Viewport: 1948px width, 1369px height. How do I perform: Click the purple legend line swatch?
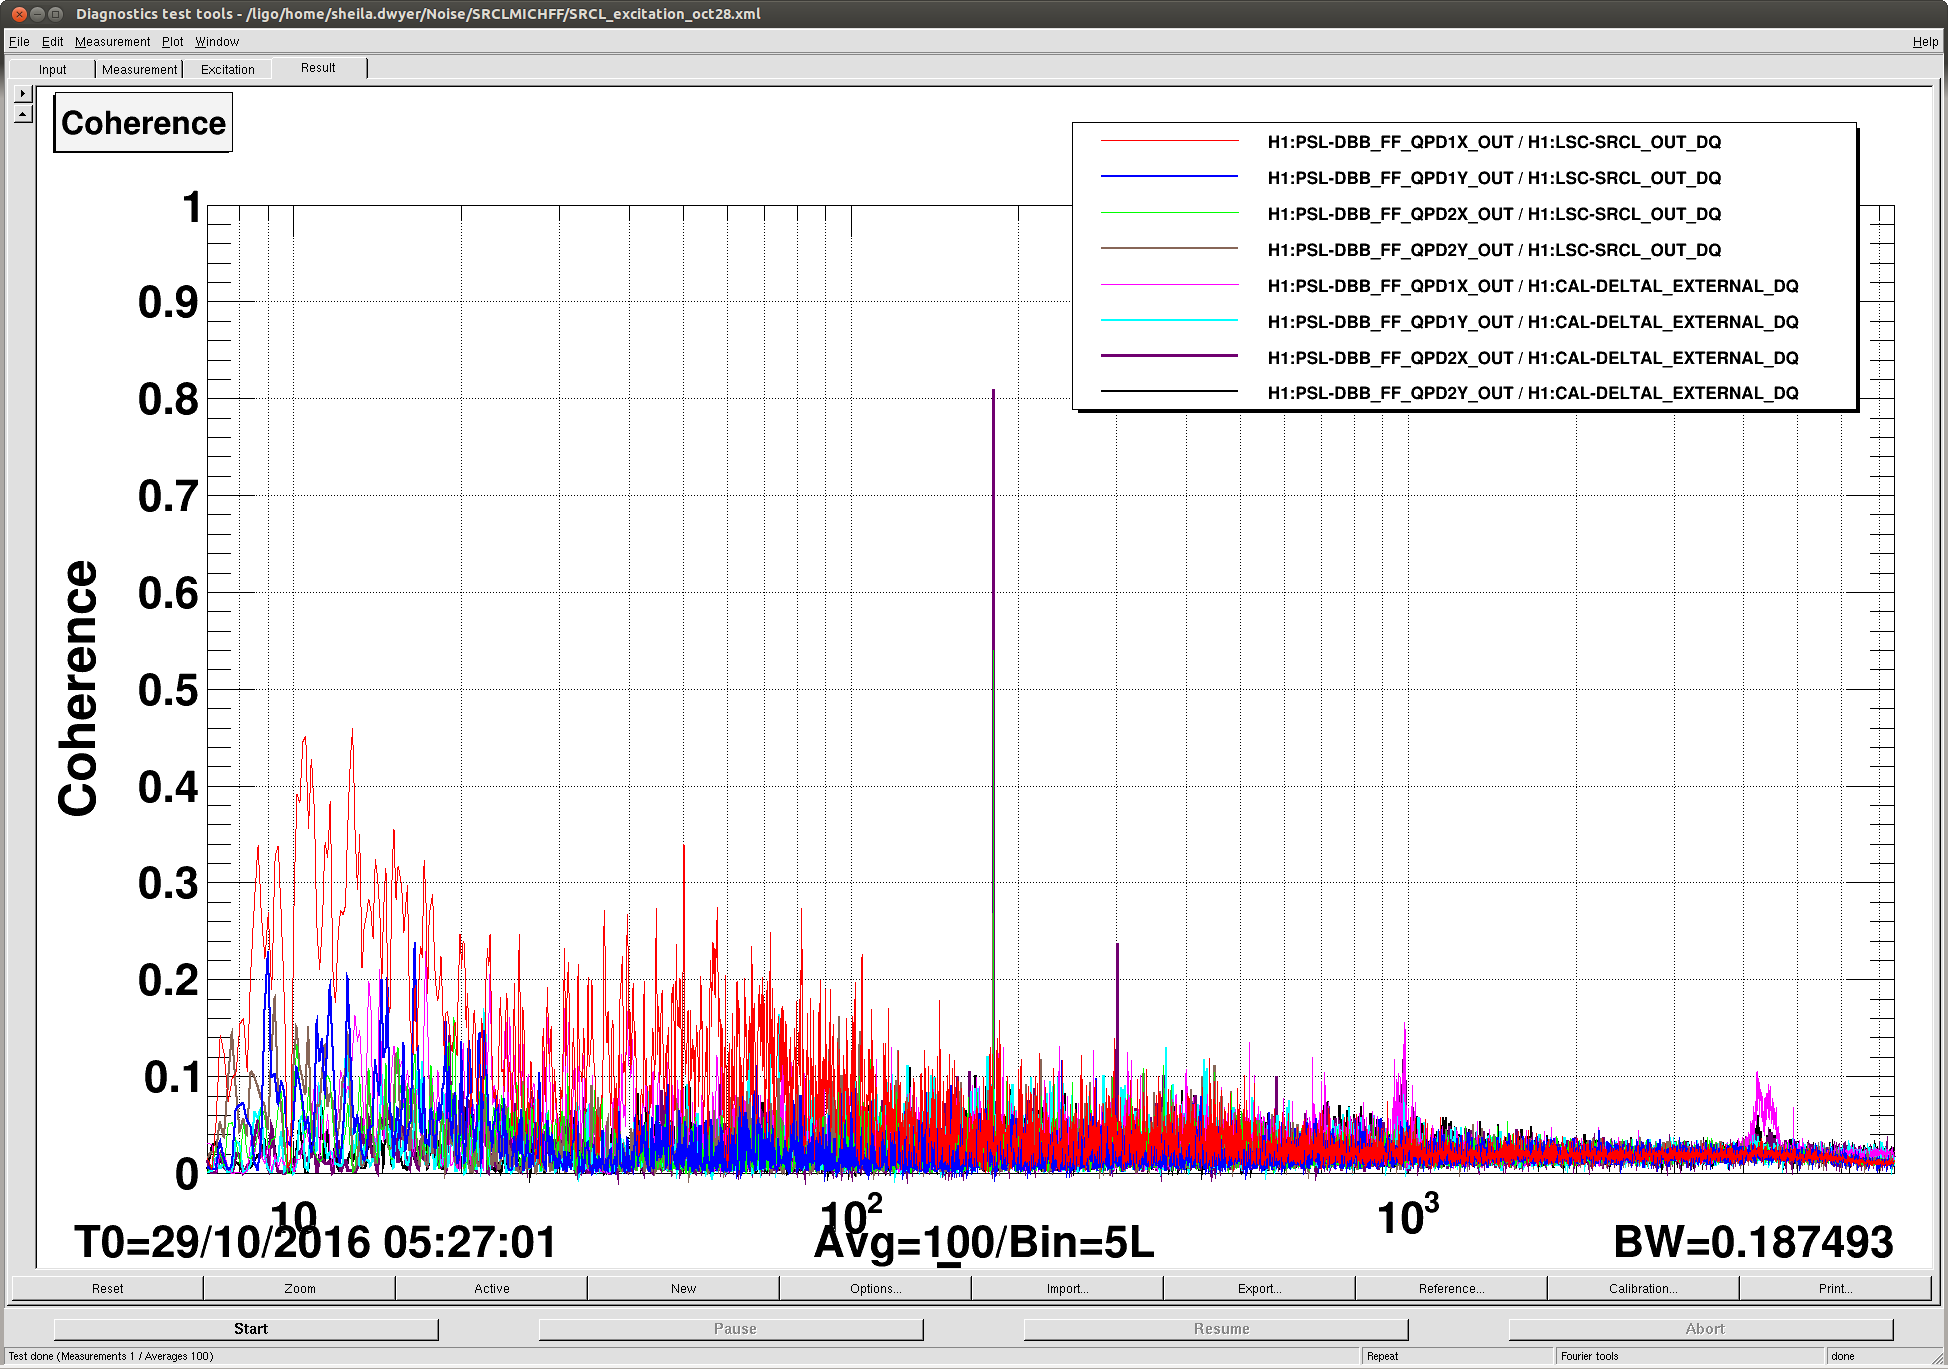pyautogui.click(x=1169, y=356)
